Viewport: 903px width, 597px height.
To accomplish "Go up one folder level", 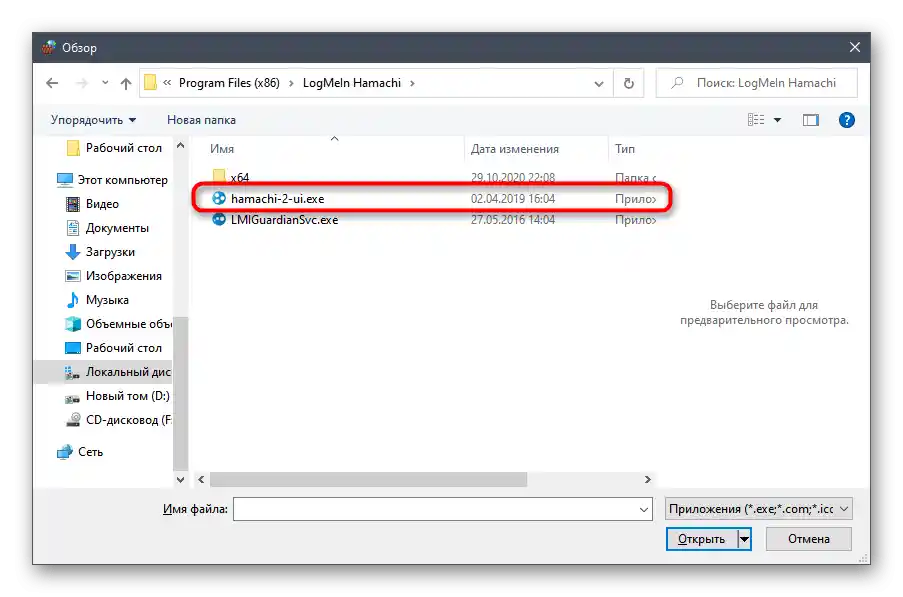I will point(126,83).
